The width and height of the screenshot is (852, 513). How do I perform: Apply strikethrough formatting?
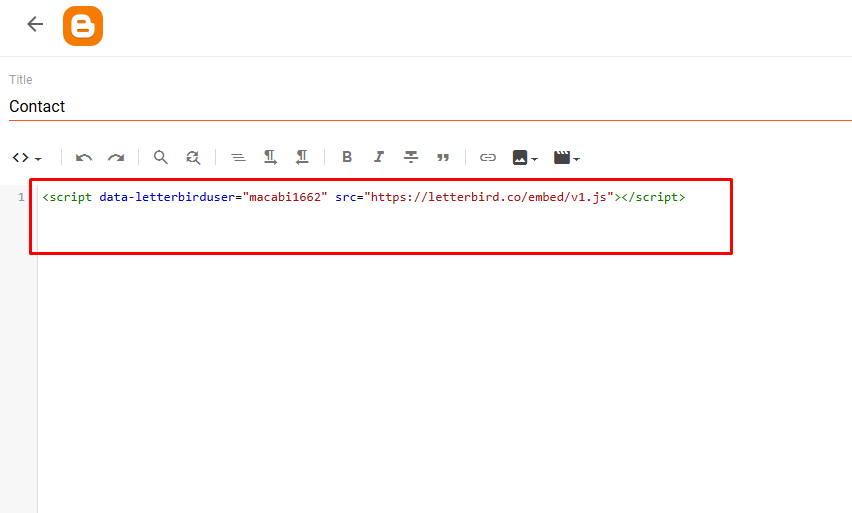click(x=411, y=157)
